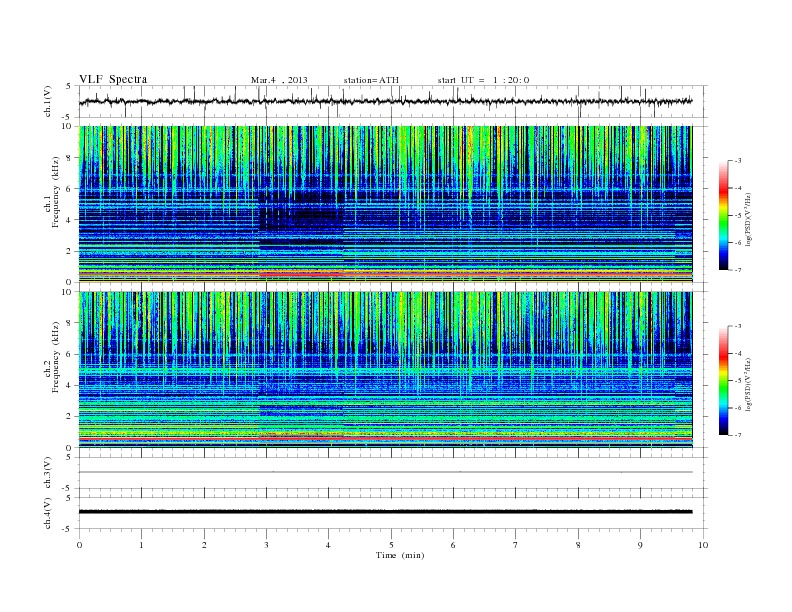
Task: Click time axis tick label "10"
Action: click(x=703, y=545)
